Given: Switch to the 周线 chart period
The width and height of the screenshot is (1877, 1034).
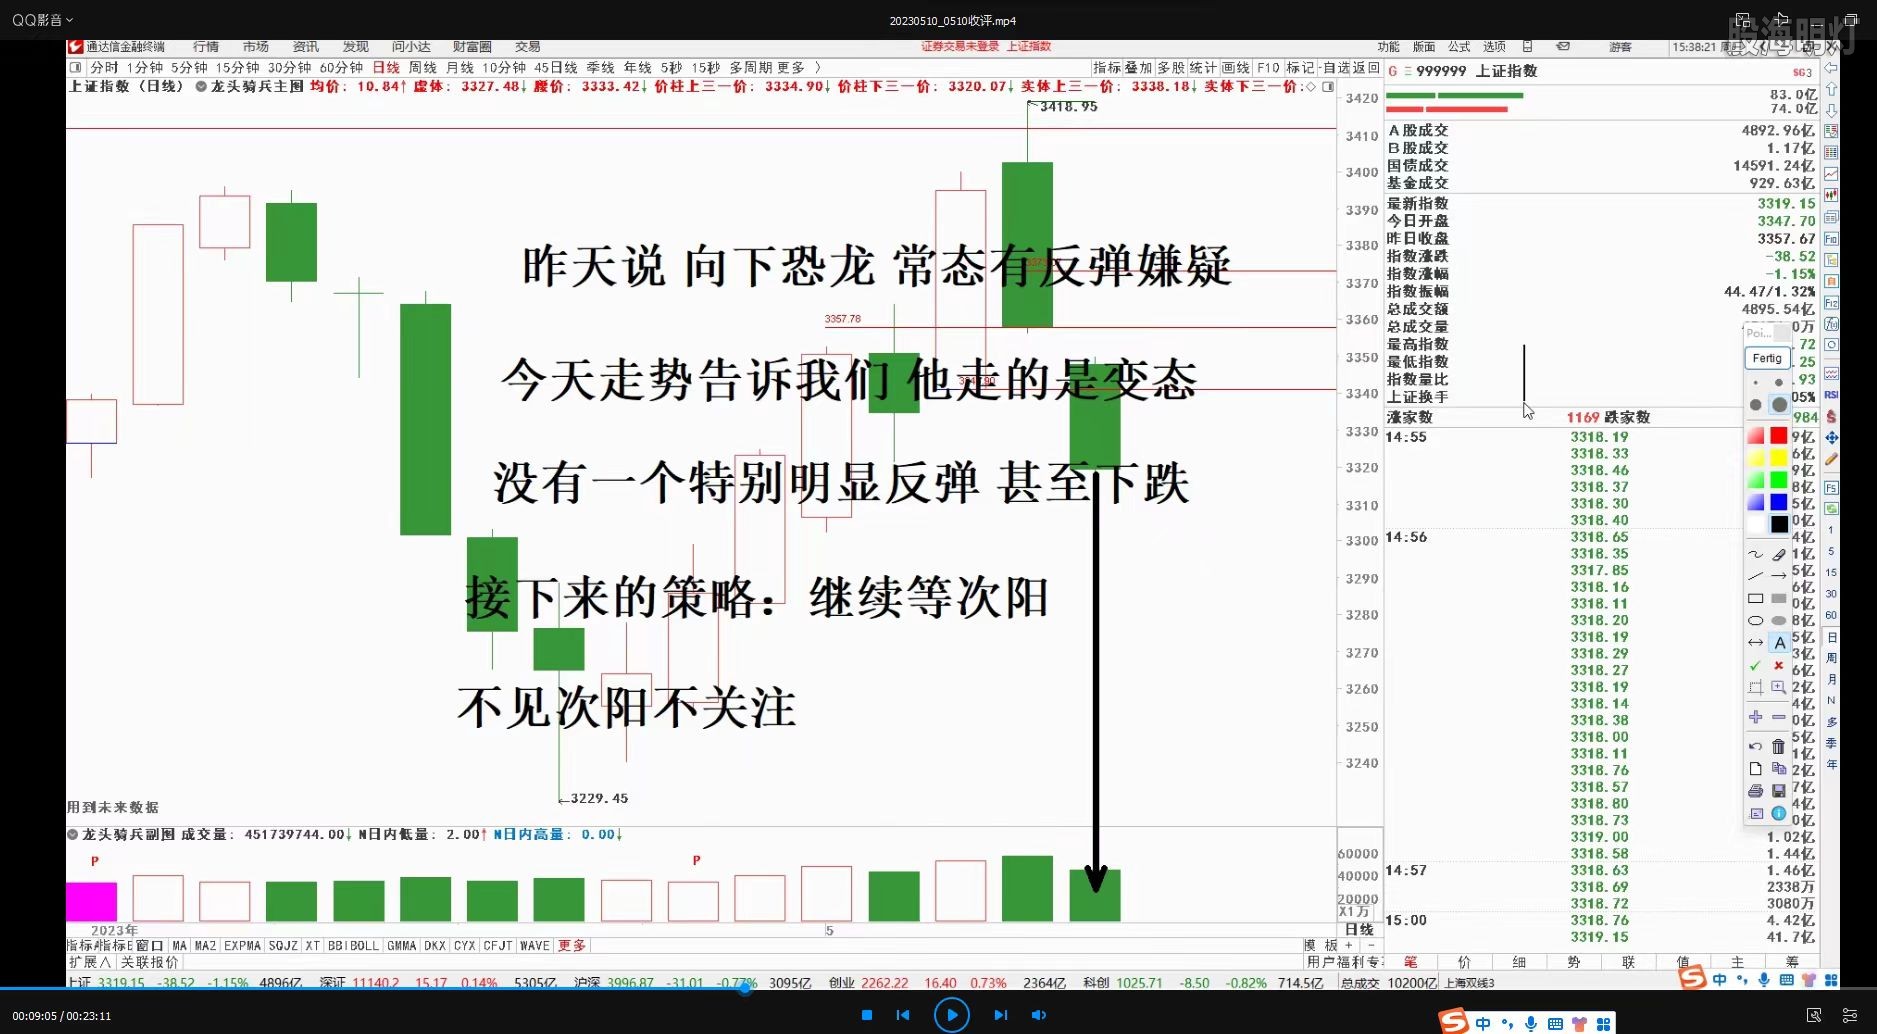Looking at the screenshot, I should (x=423, y=67).
